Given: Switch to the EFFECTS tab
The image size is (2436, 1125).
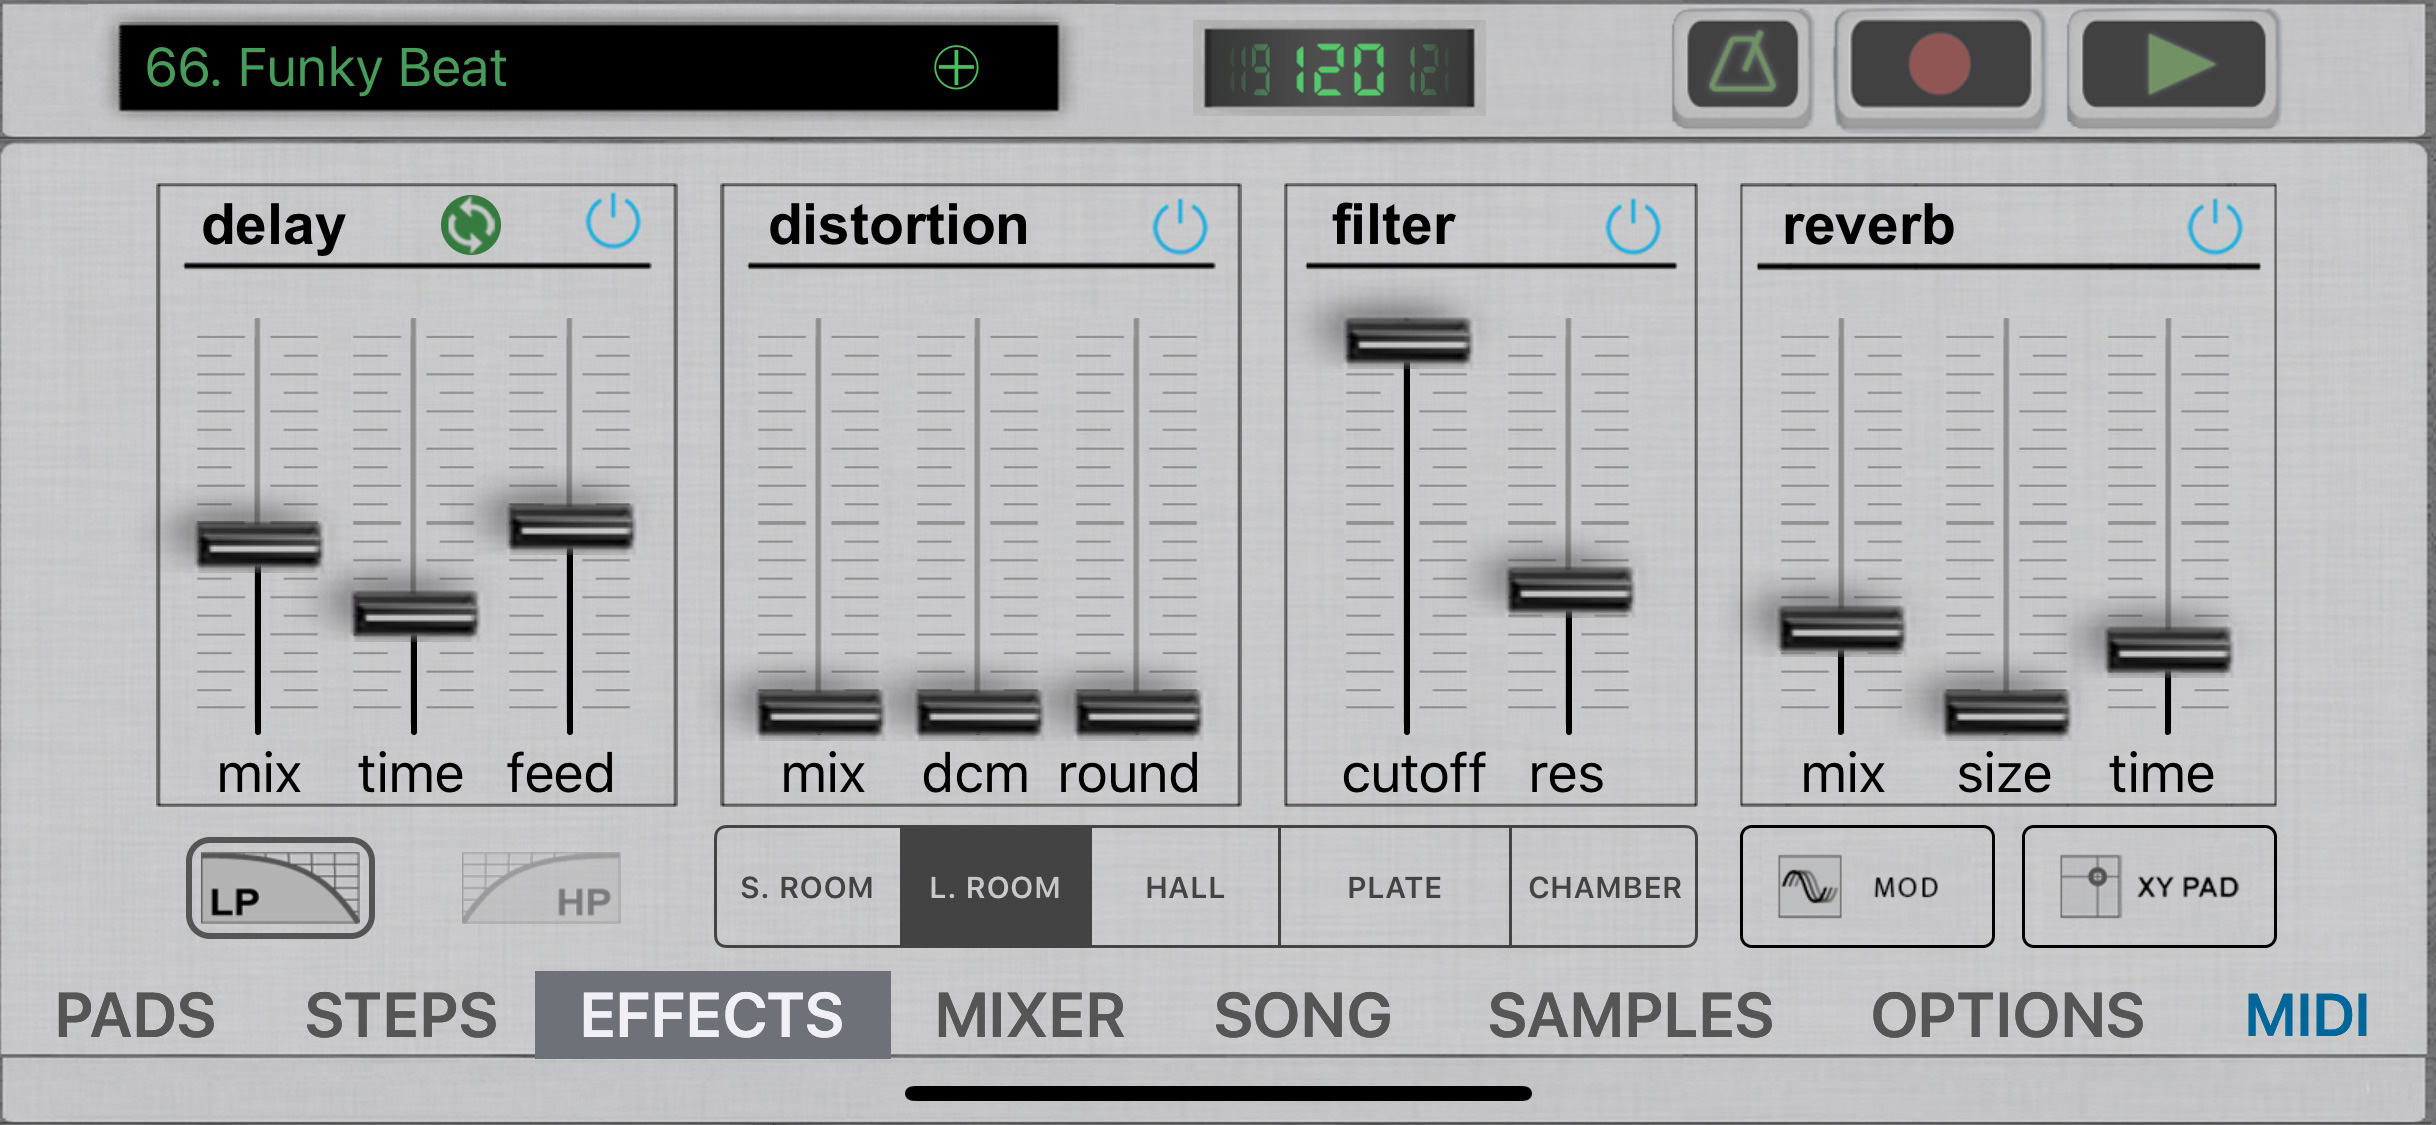Looking at the screenshot, I should point(712,1015).
